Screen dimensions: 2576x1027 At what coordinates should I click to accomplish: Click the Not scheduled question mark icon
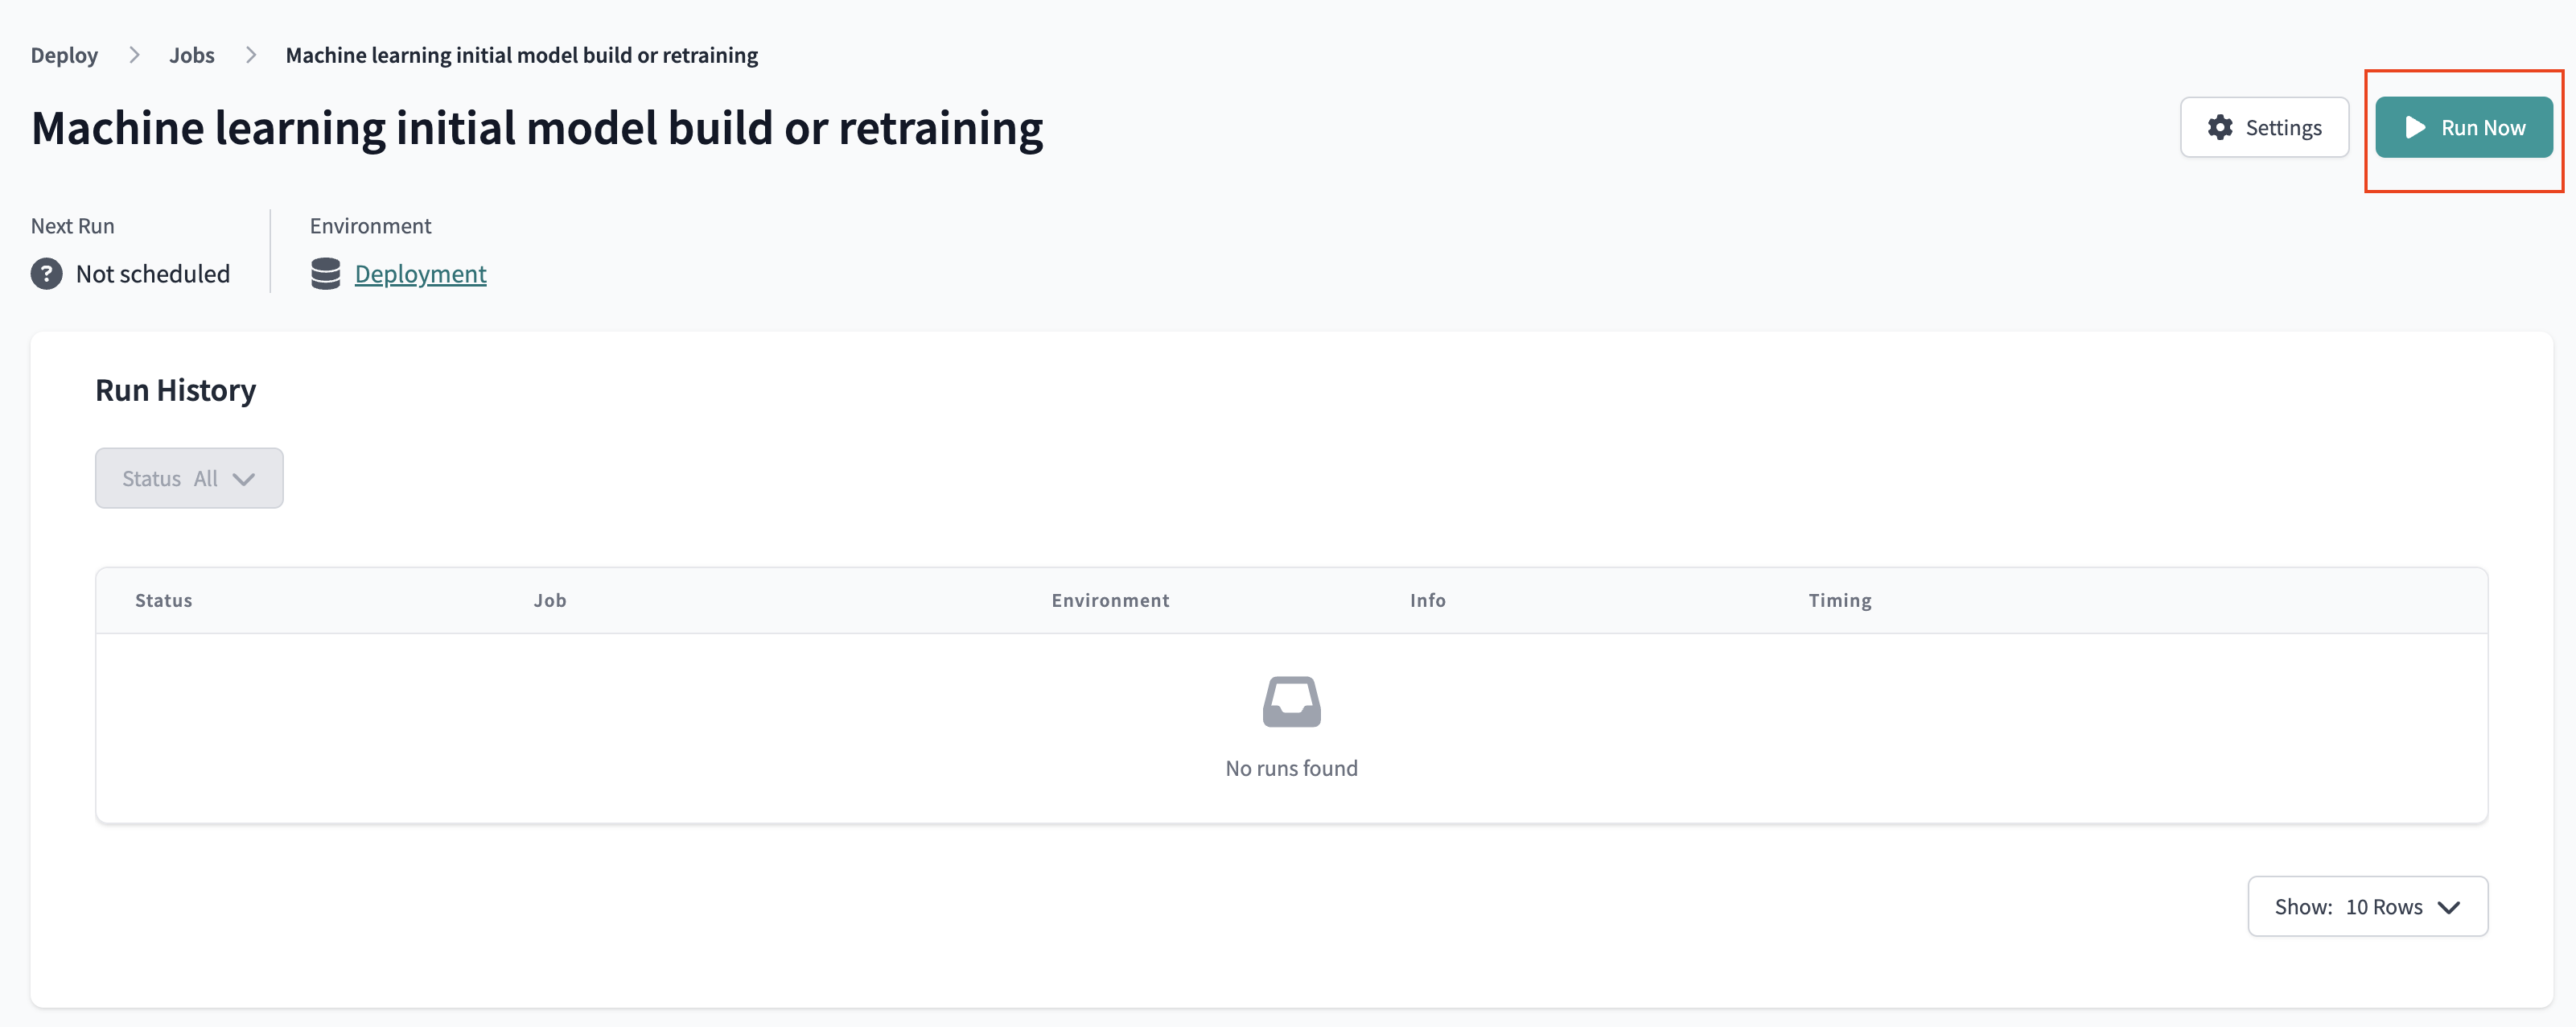(x=46, y=274)
